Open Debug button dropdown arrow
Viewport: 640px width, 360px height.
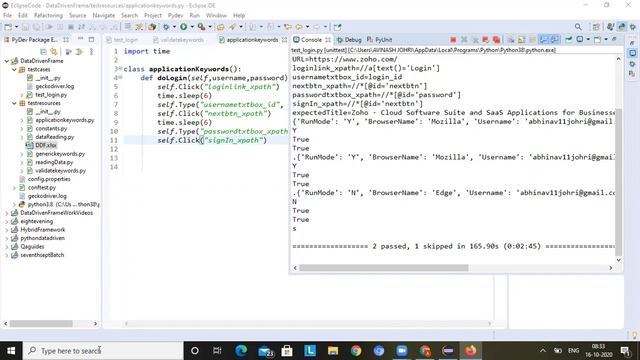coord(174,27)
